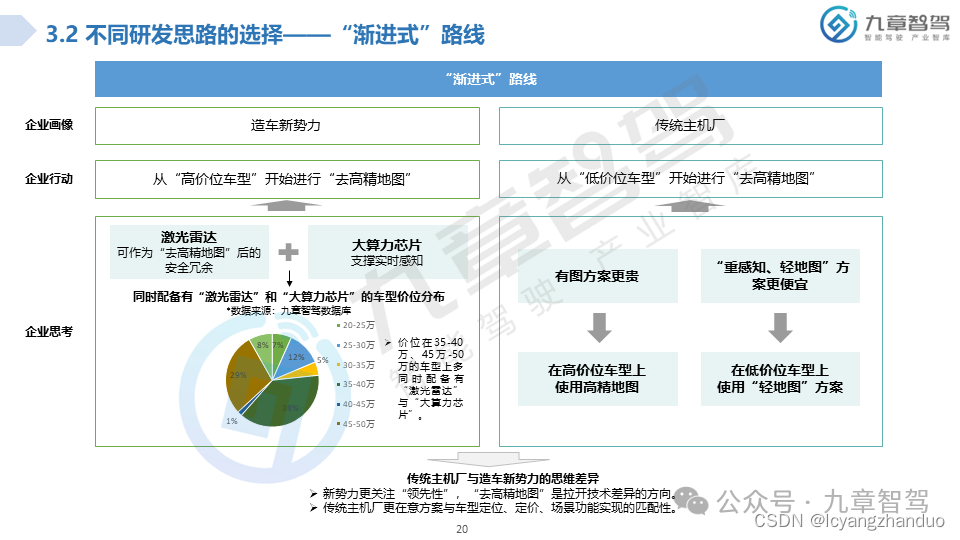The height and width of the screenshot is (540, 960).
Task: Click the 在低价位车型上使用"轻地图"方案 box
Action: pyautogui.click(x=780, y=379)
